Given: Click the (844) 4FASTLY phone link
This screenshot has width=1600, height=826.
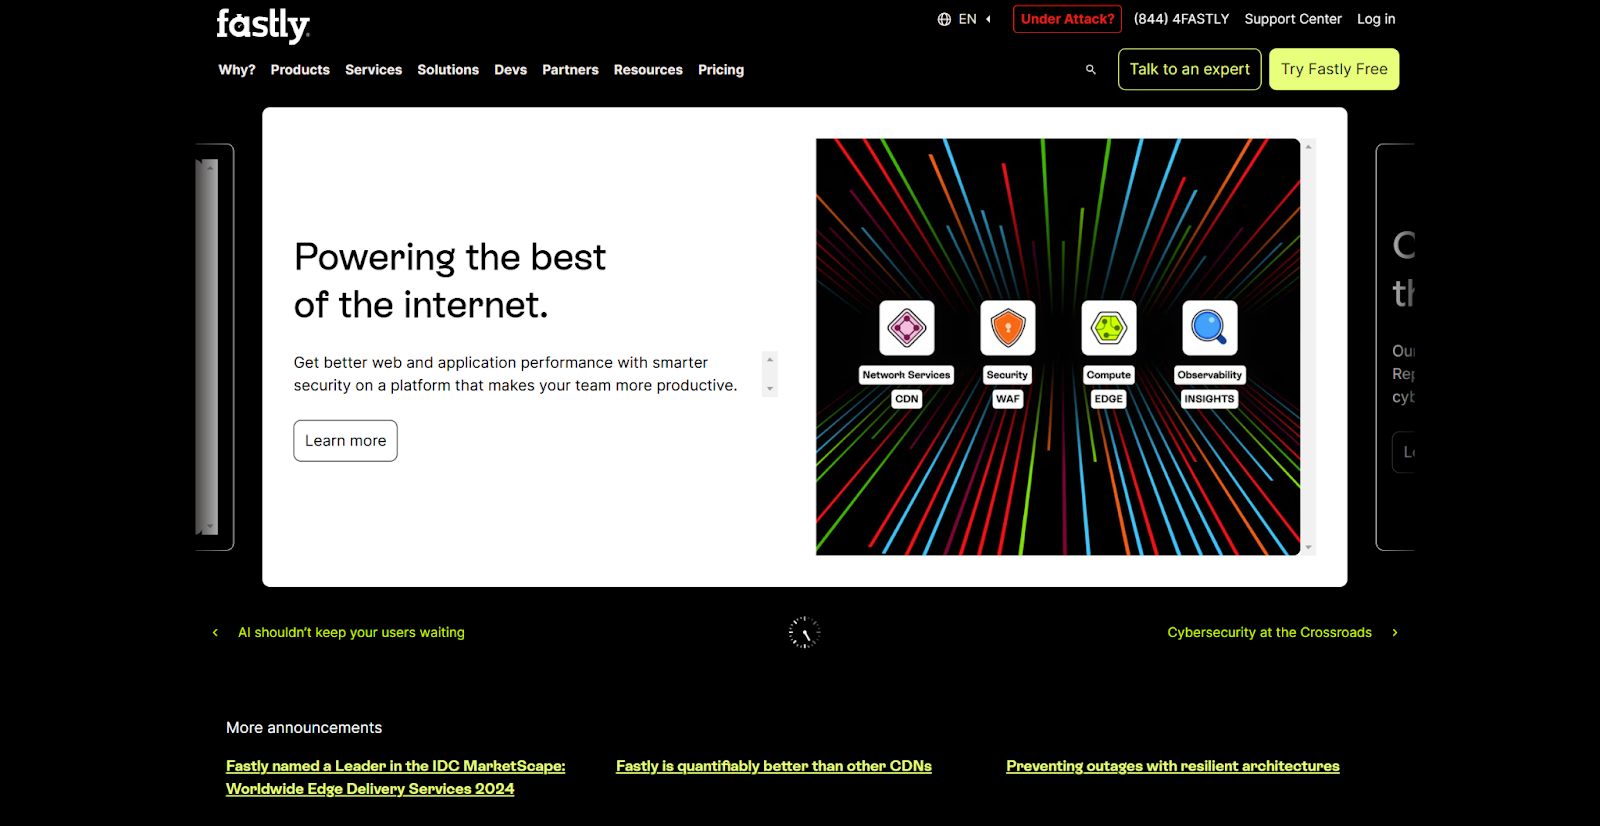Looking at the screenshot, I should tap(1181, 19).
